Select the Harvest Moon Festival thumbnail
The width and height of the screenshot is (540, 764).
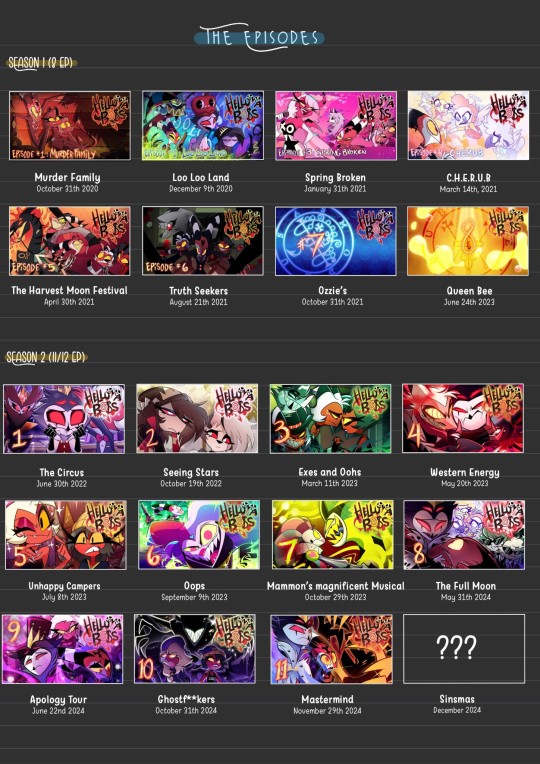70,241
